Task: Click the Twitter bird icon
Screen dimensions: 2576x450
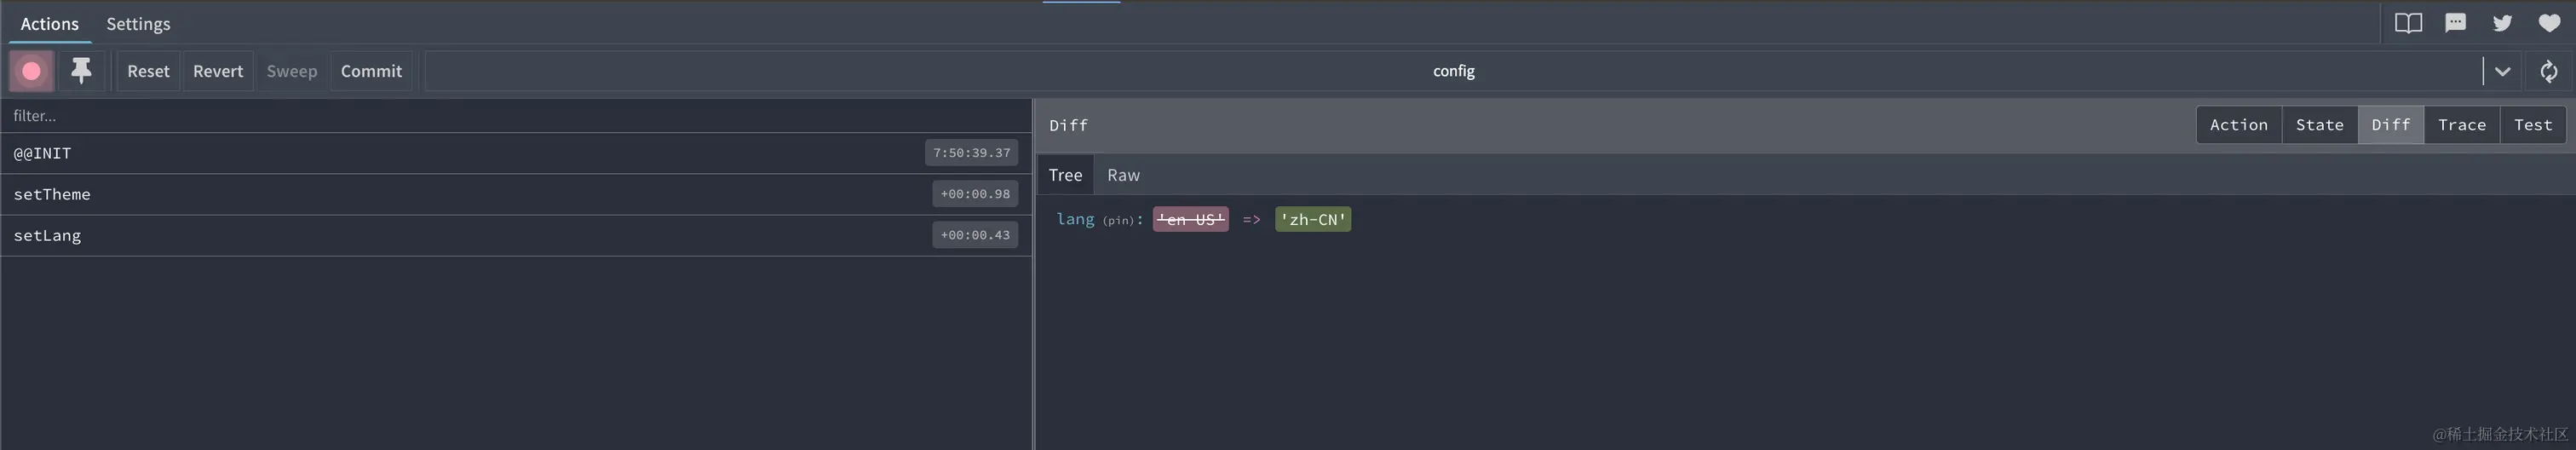Action: click(2502, 23)
